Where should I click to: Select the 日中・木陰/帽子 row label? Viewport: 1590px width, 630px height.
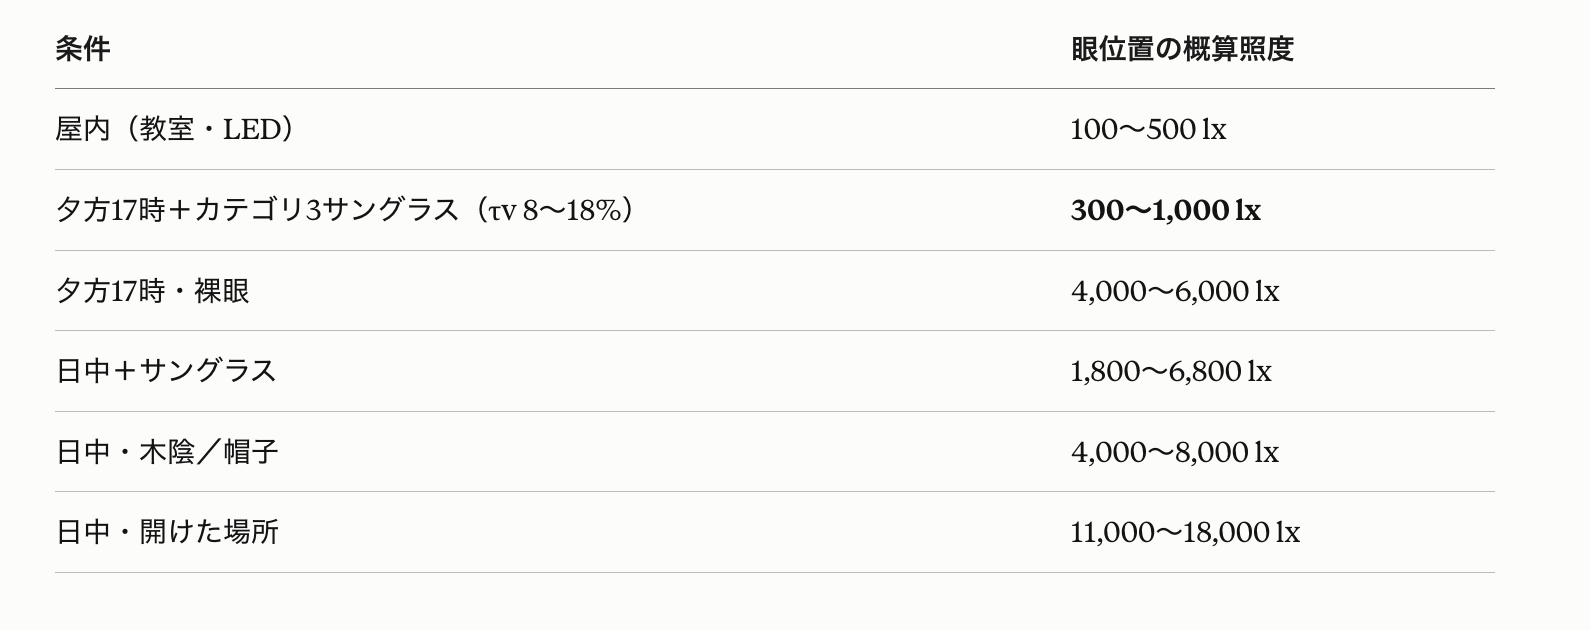[167, 452]
